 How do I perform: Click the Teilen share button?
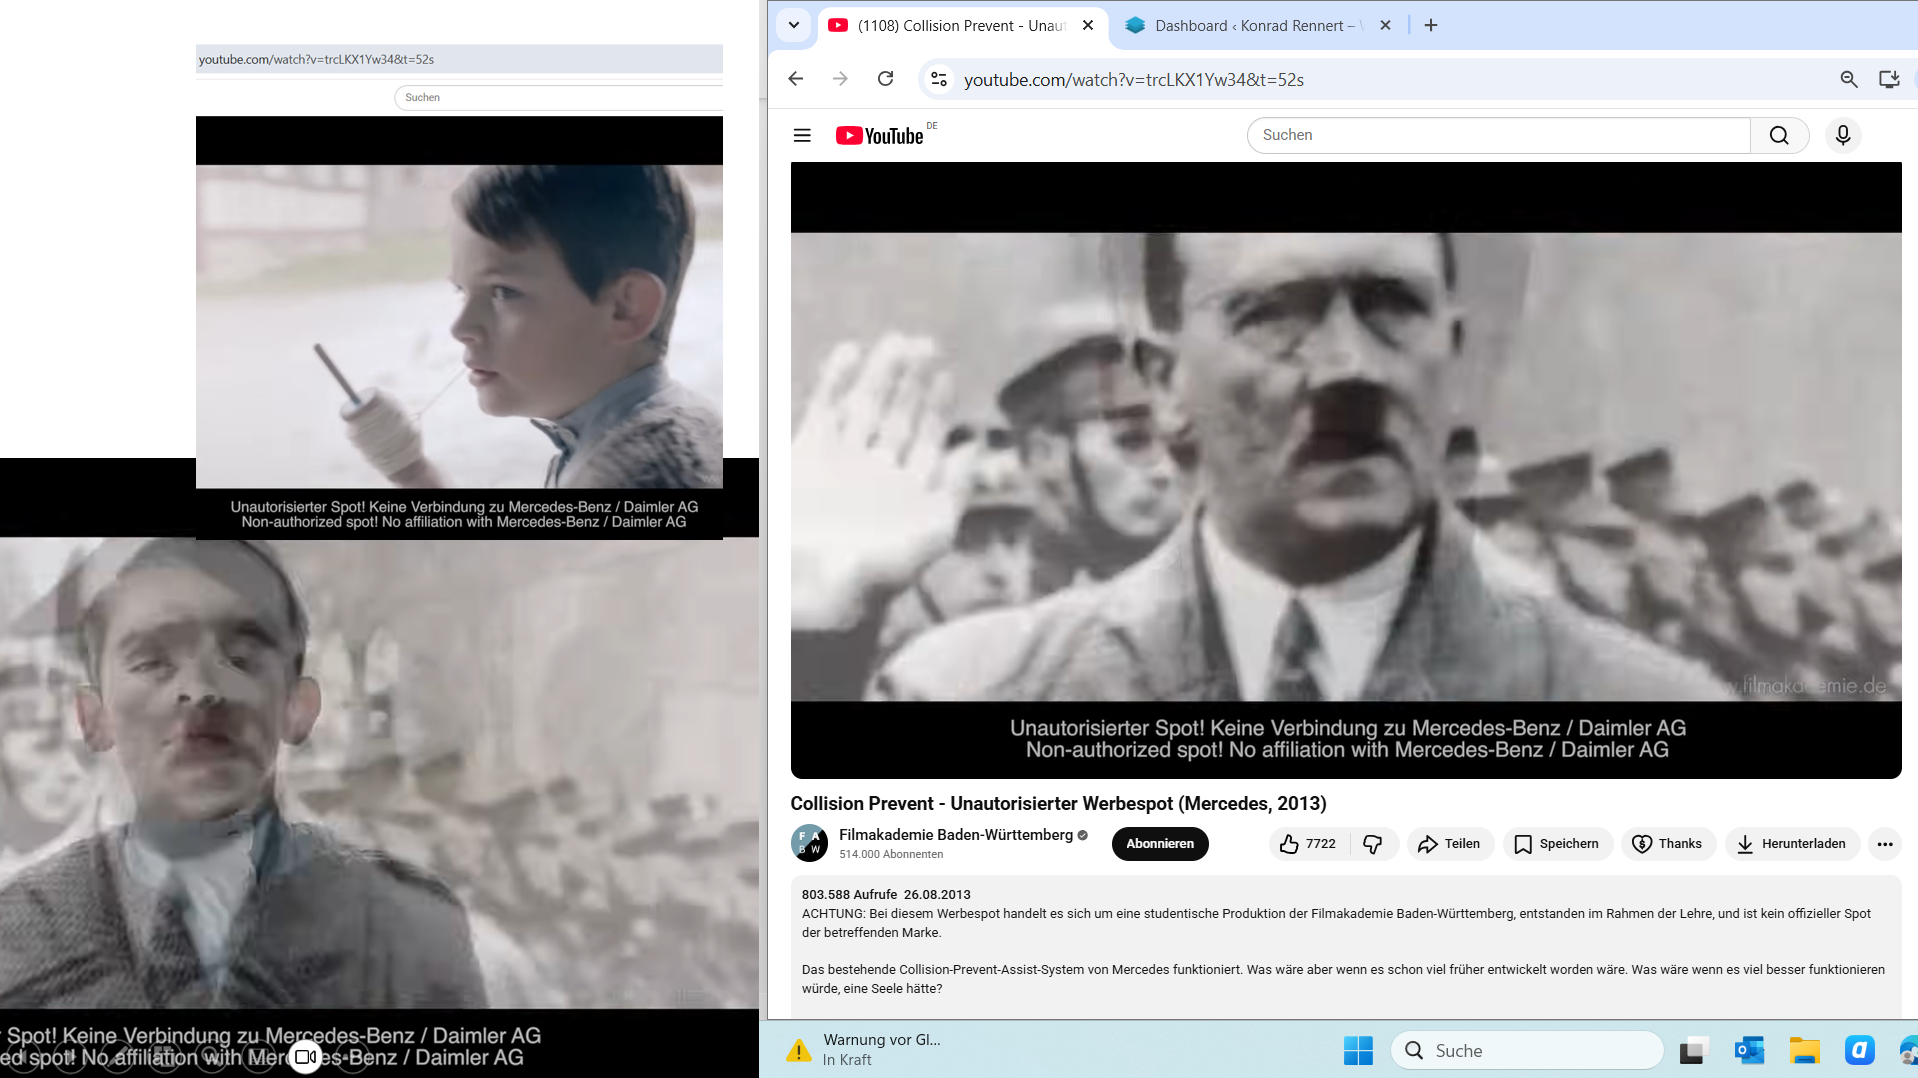click(x=1449, y=844)
